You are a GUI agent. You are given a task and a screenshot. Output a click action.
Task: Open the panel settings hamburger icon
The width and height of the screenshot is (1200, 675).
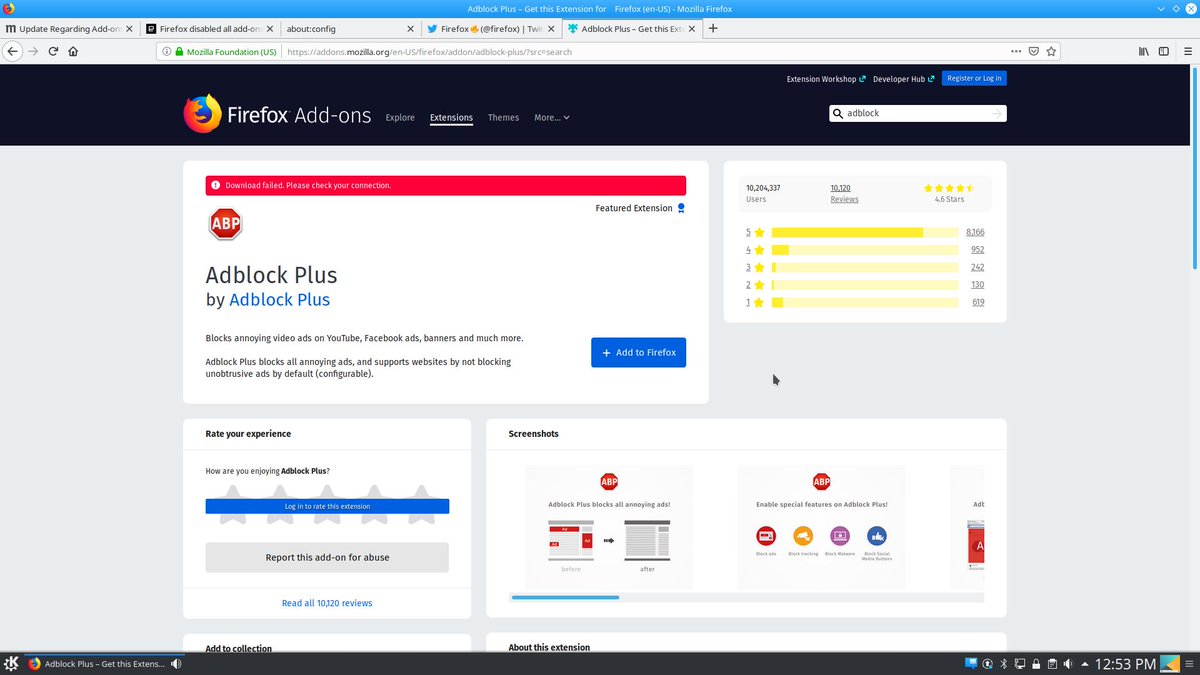[1191, 663]
